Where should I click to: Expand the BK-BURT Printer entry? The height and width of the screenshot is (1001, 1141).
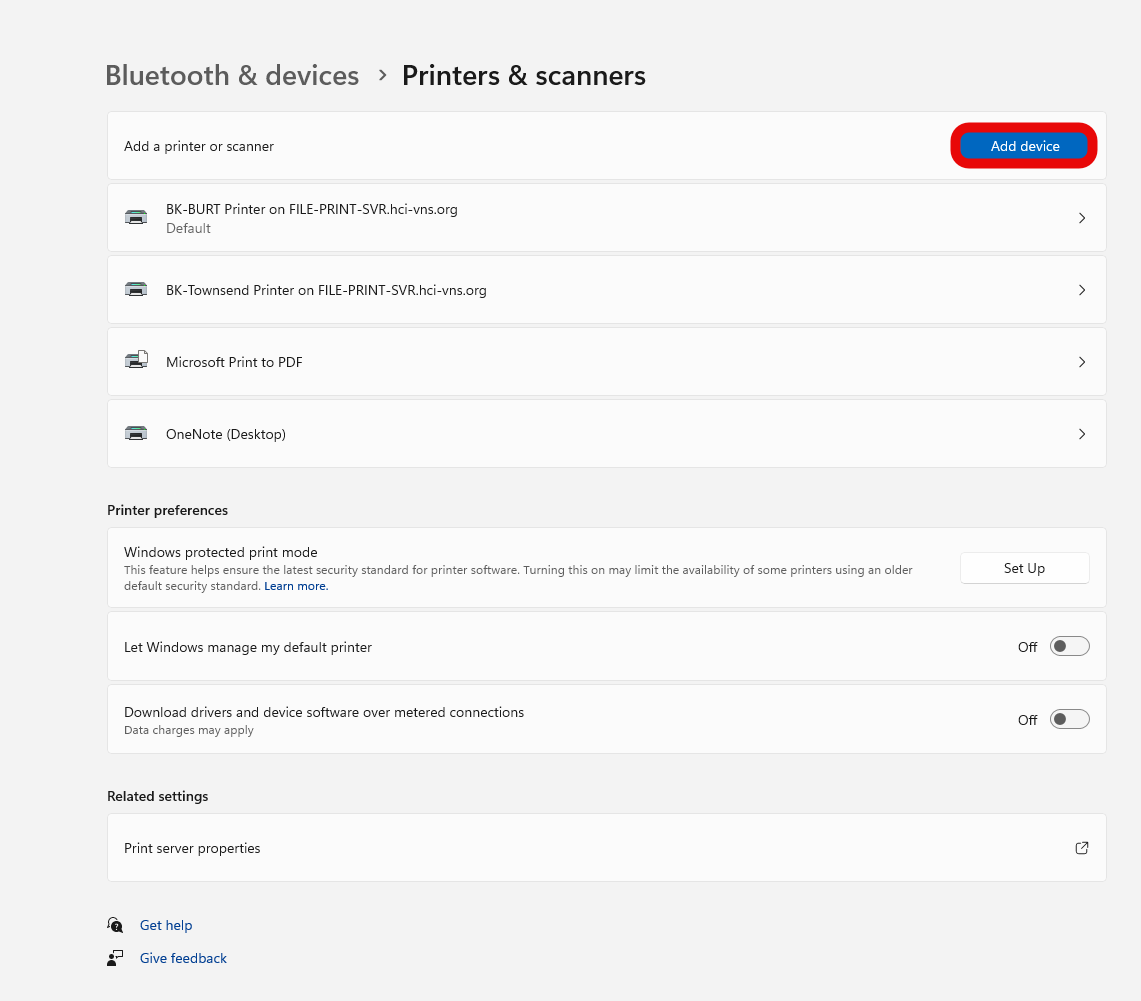tap(1082, 217)
